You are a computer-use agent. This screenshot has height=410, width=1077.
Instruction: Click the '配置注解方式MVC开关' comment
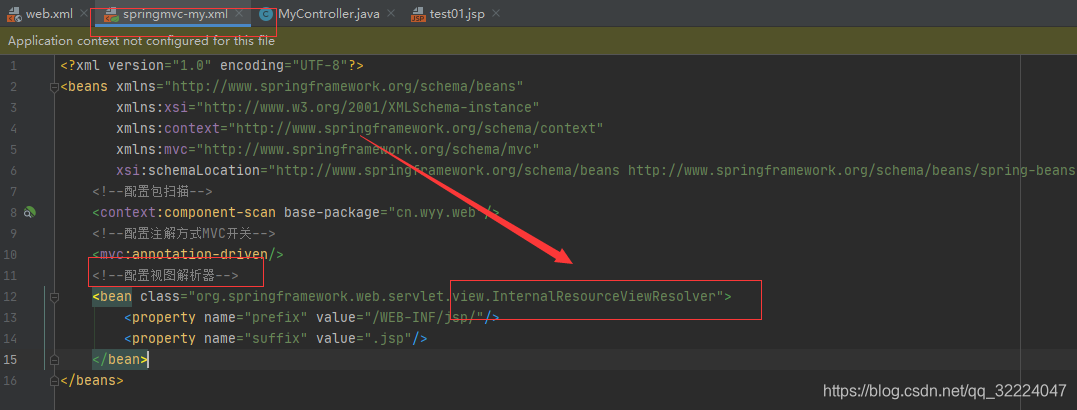coord(184,234)
